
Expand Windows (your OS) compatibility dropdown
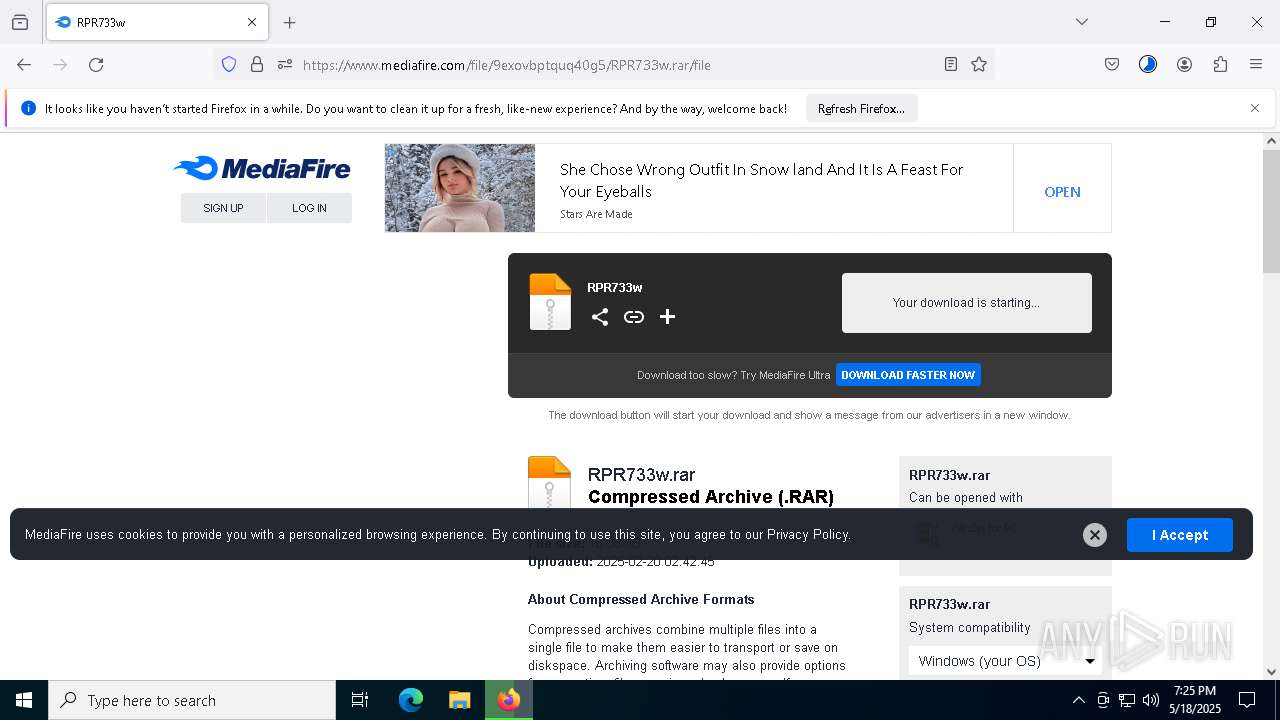coord(1007,661)
